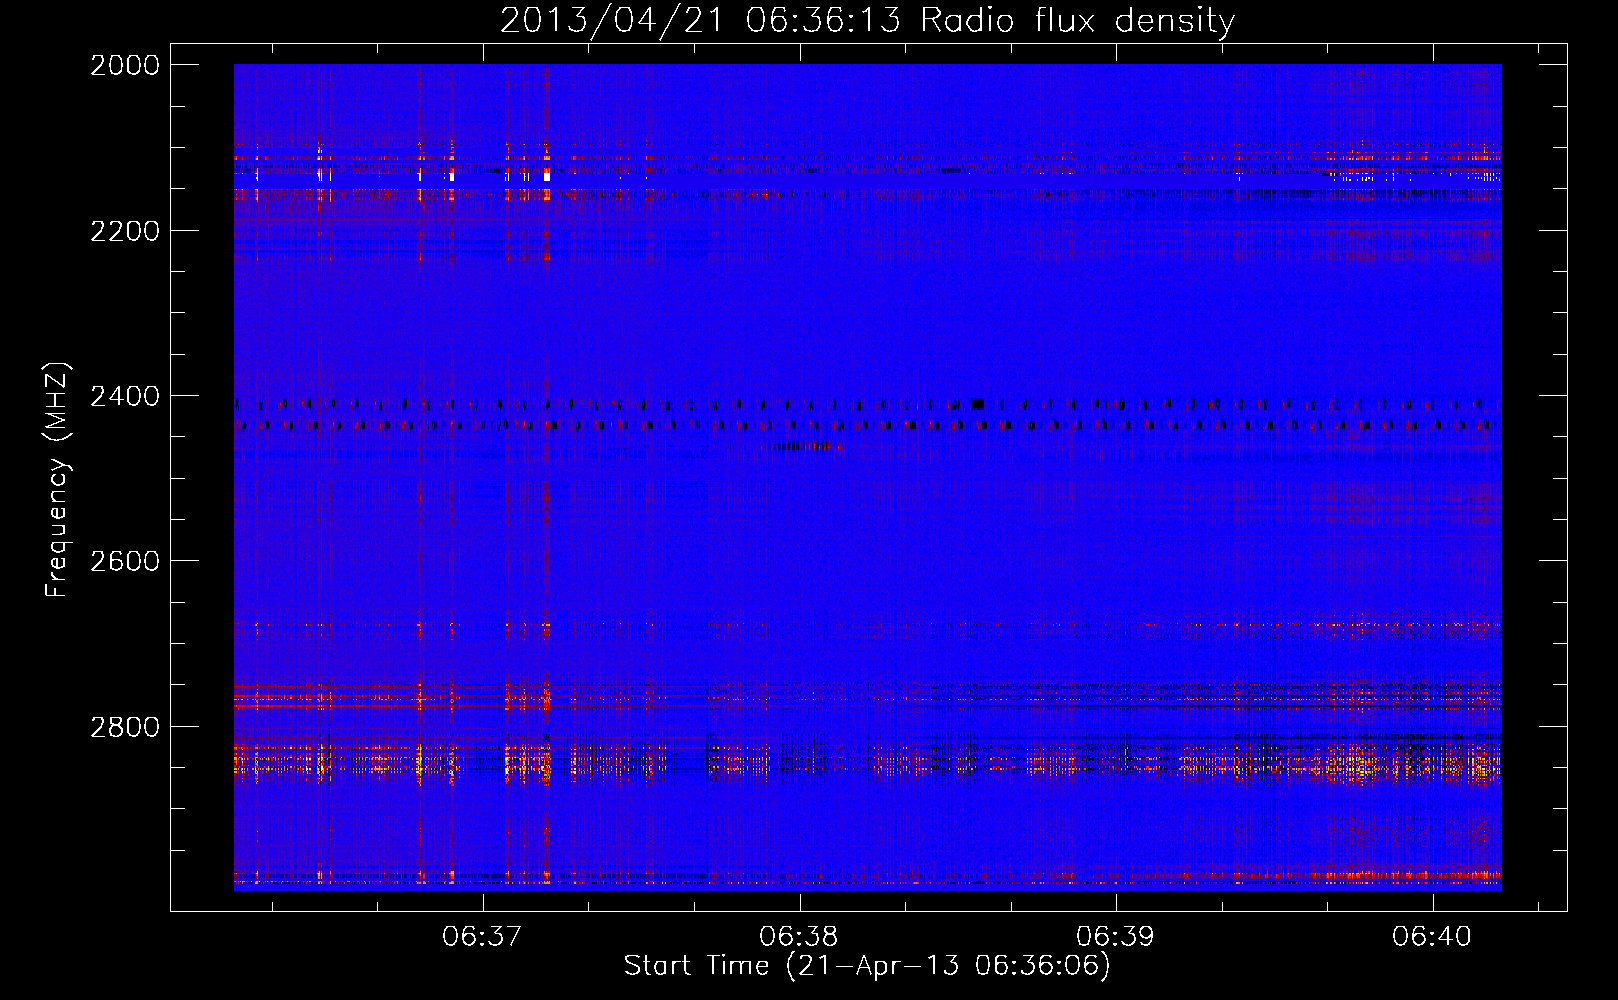This screenshot has height=1000, width=1618.
Task: Select the 2400 frequency axis label
Action: point(125,396)
